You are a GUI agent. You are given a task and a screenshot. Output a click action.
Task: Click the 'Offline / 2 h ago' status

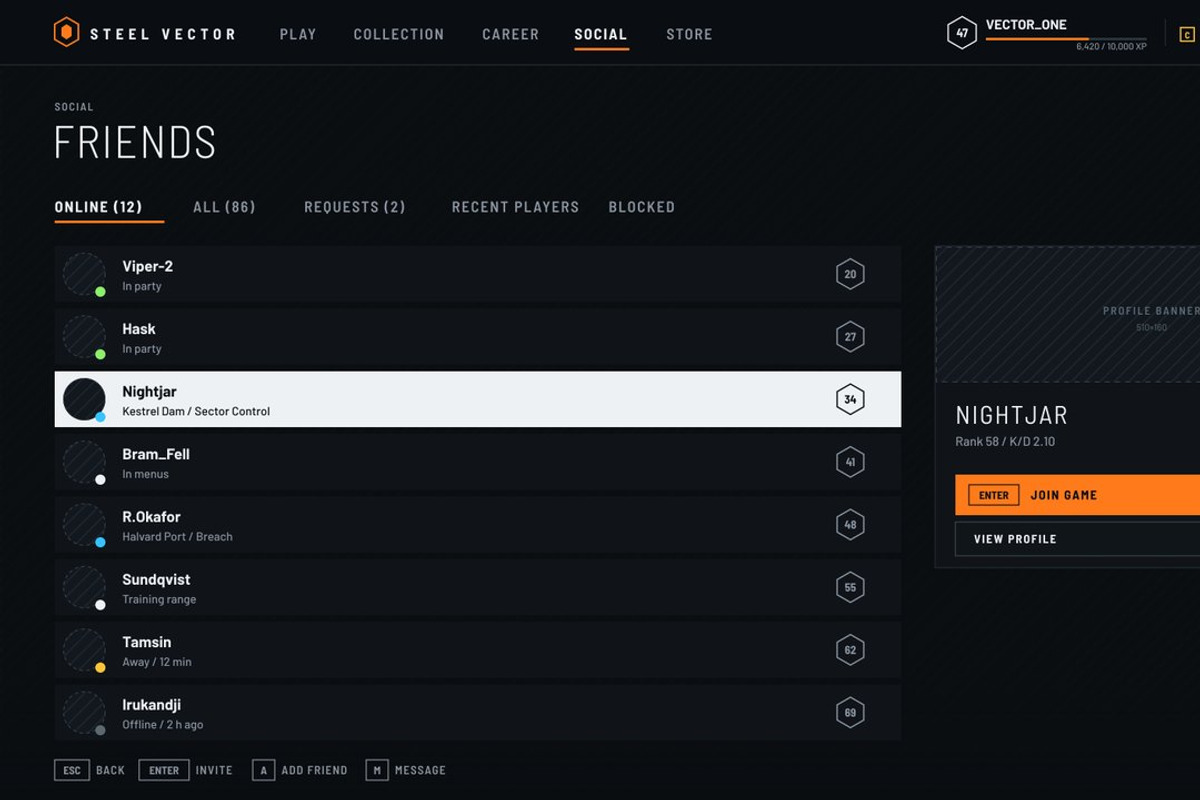[x=163, y=725]
